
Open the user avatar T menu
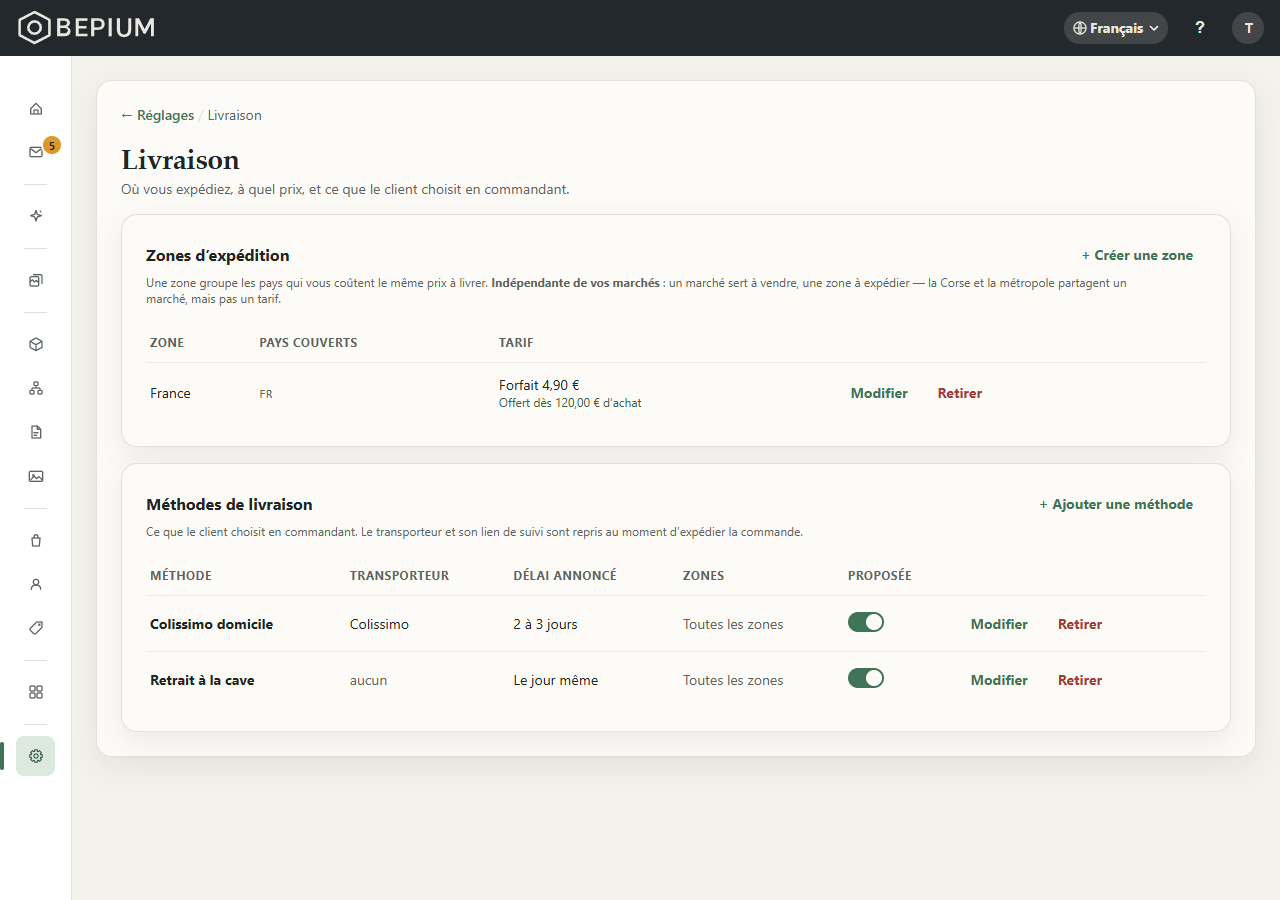[x=1248, y=28]
